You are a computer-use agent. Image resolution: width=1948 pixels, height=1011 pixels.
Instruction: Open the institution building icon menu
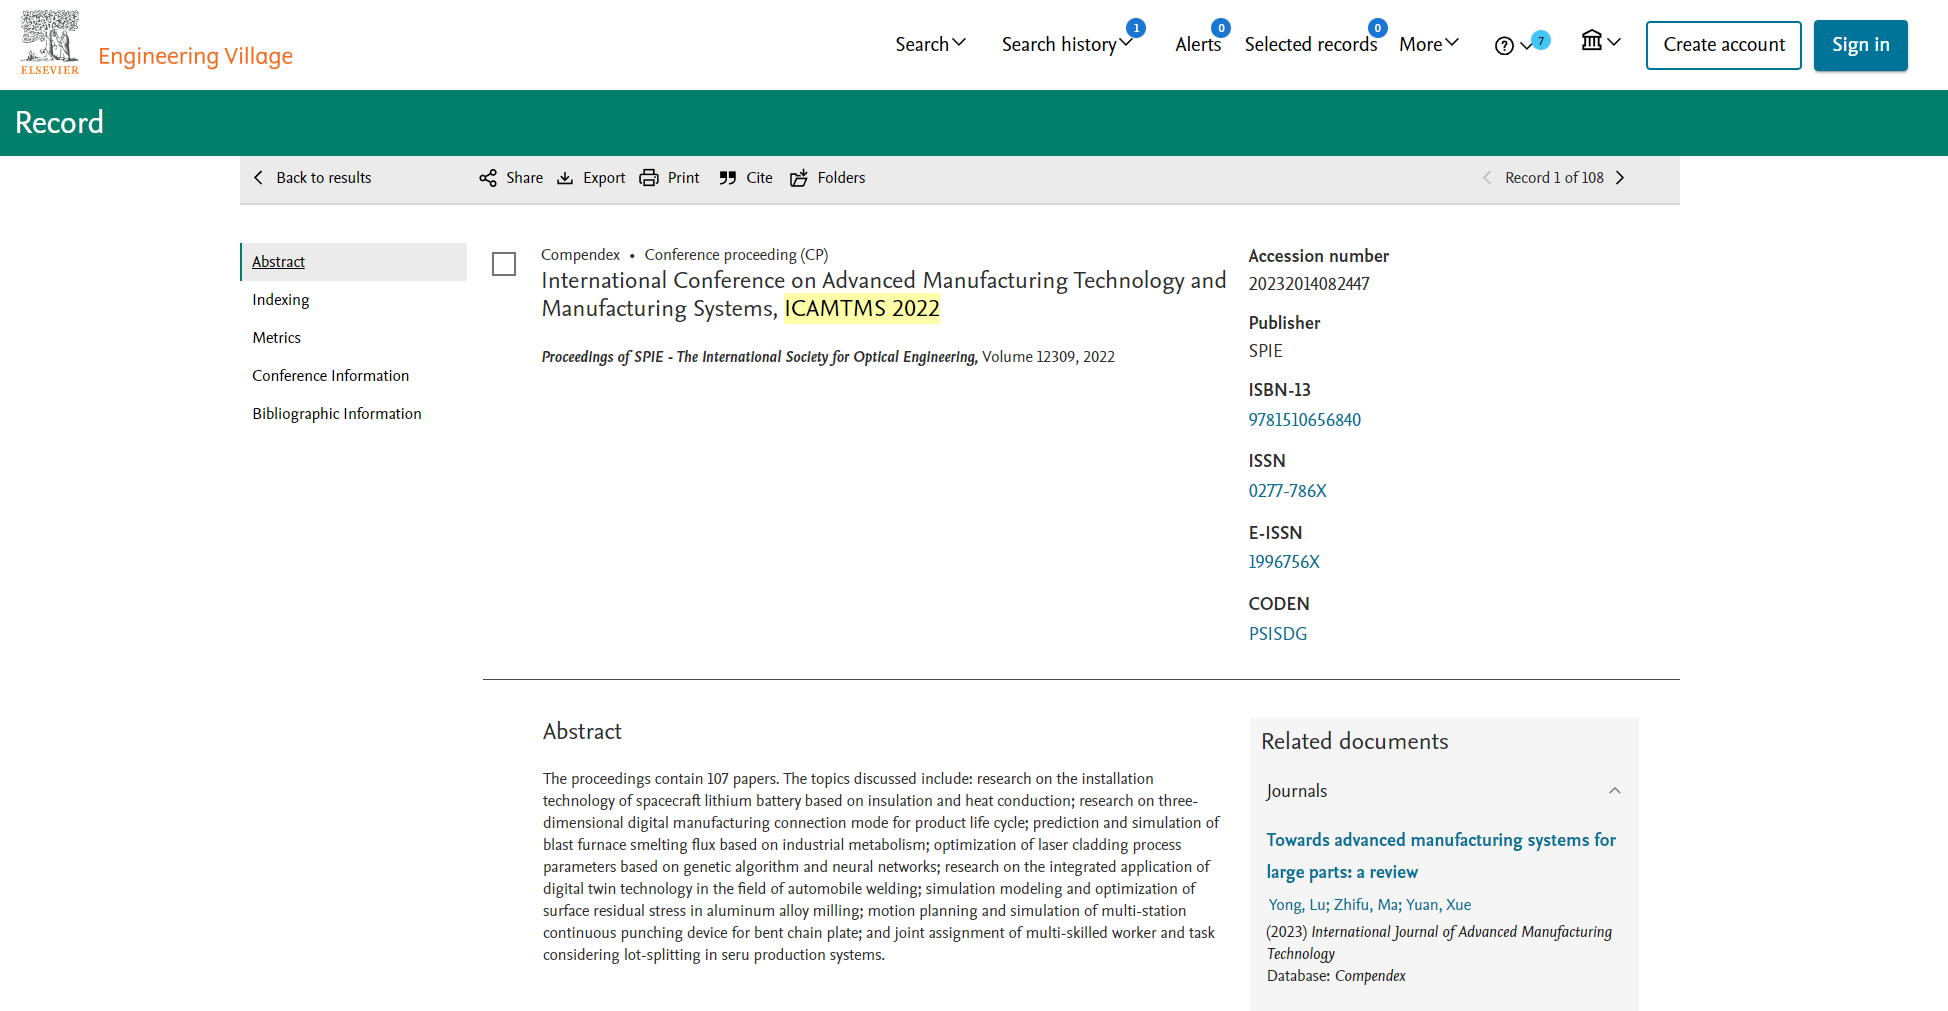1591,40
